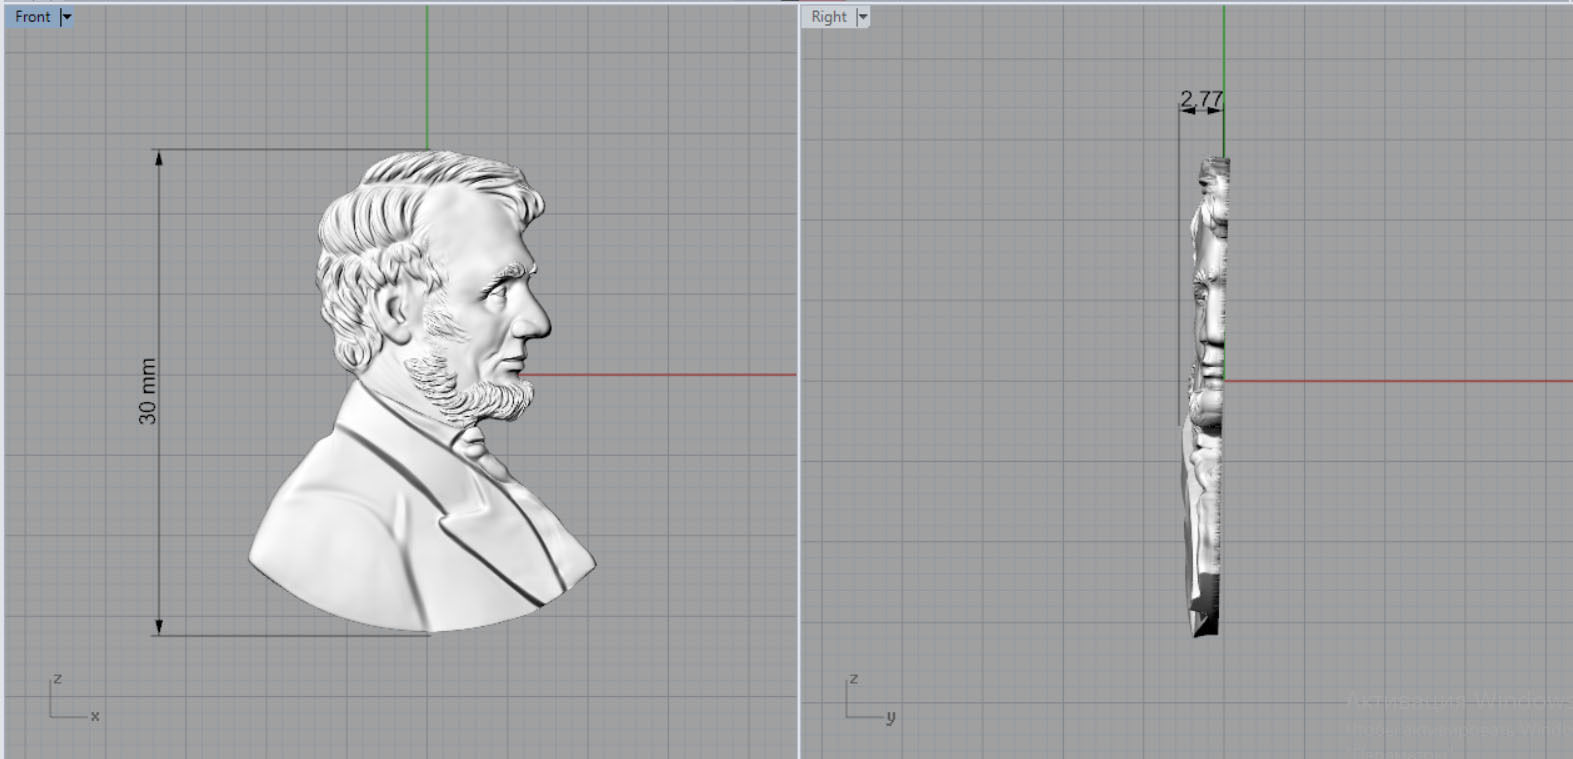Select the 2.77 dimension text
Image resolution: width=1573 pixels, height=759 pixels.
pos(1201,99)
